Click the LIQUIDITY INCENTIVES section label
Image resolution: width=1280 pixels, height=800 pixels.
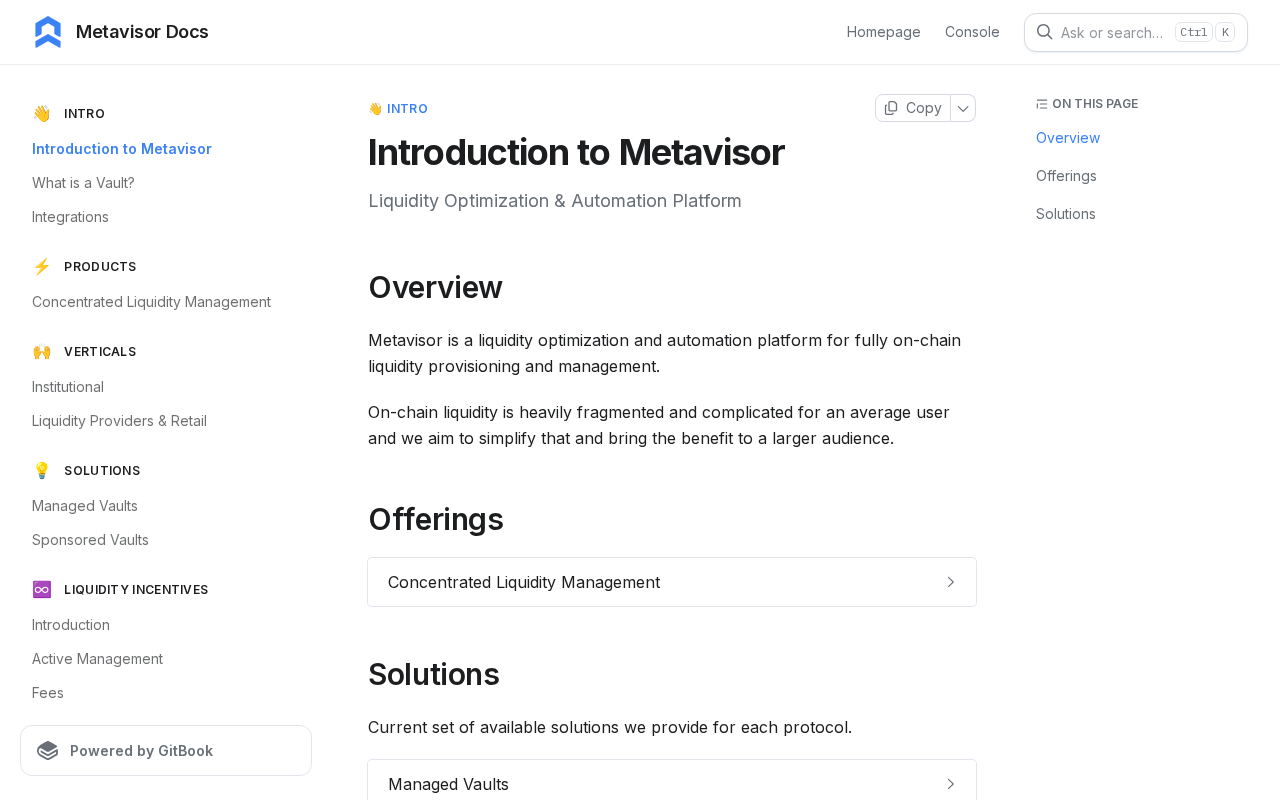[x=136, y=590]
